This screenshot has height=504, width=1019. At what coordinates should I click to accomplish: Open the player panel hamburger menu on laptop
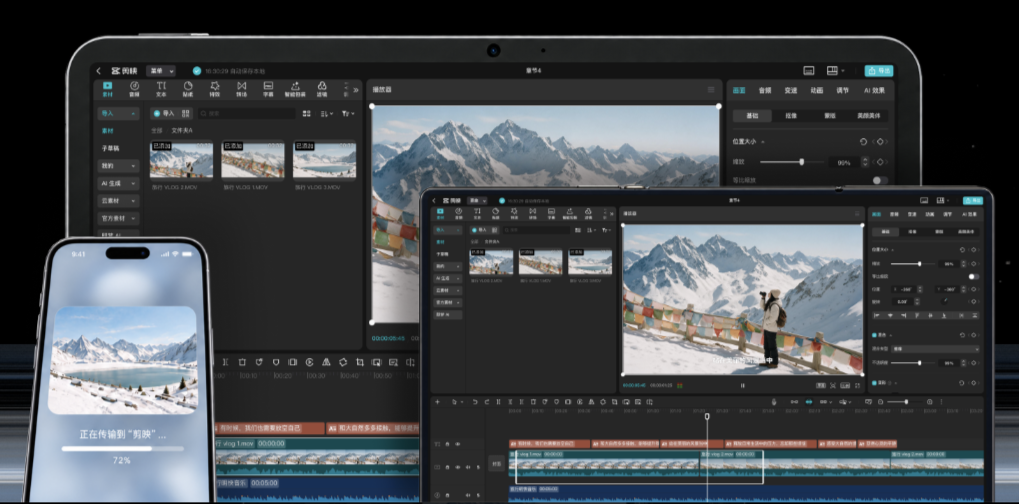tap(711, 90)
